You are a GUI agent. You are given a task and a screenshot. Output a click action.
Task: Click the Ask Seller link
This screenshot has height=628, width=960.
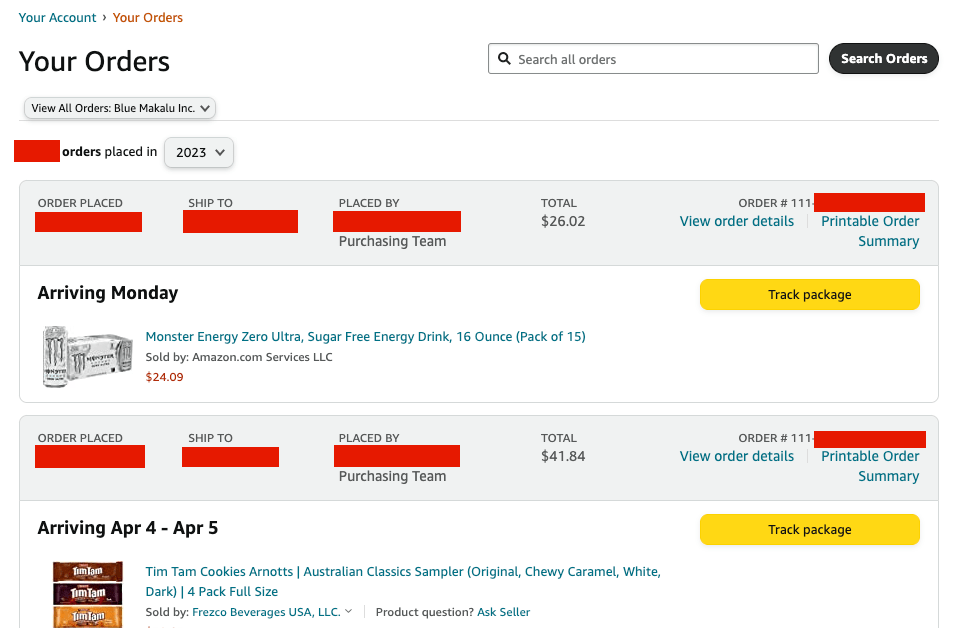pos(503,612)
